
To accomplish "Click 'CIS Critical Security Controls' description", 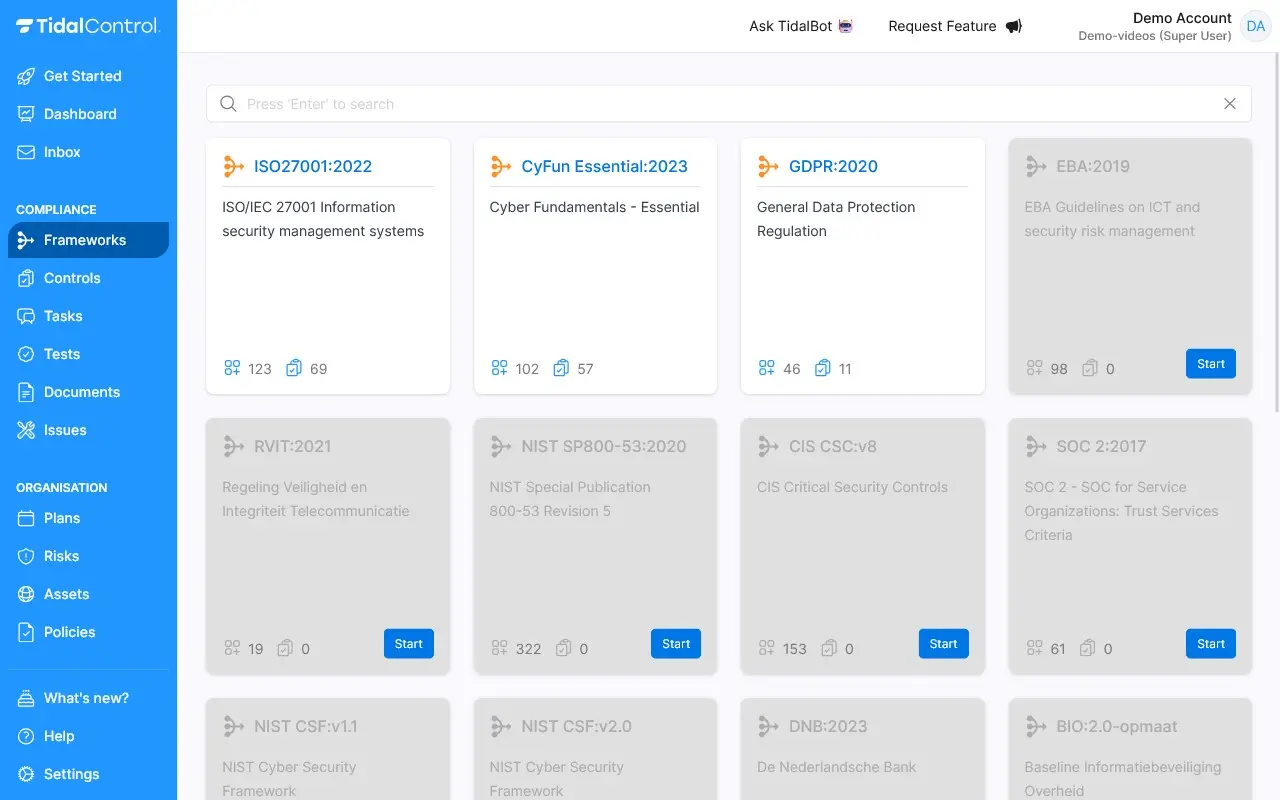I will click(852, 487).
